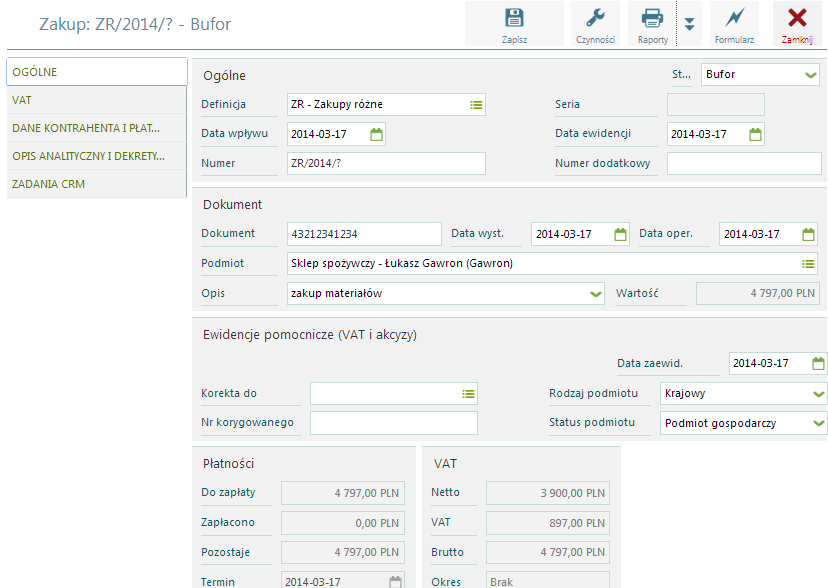Click the Okres field Brak

point(548,580)
